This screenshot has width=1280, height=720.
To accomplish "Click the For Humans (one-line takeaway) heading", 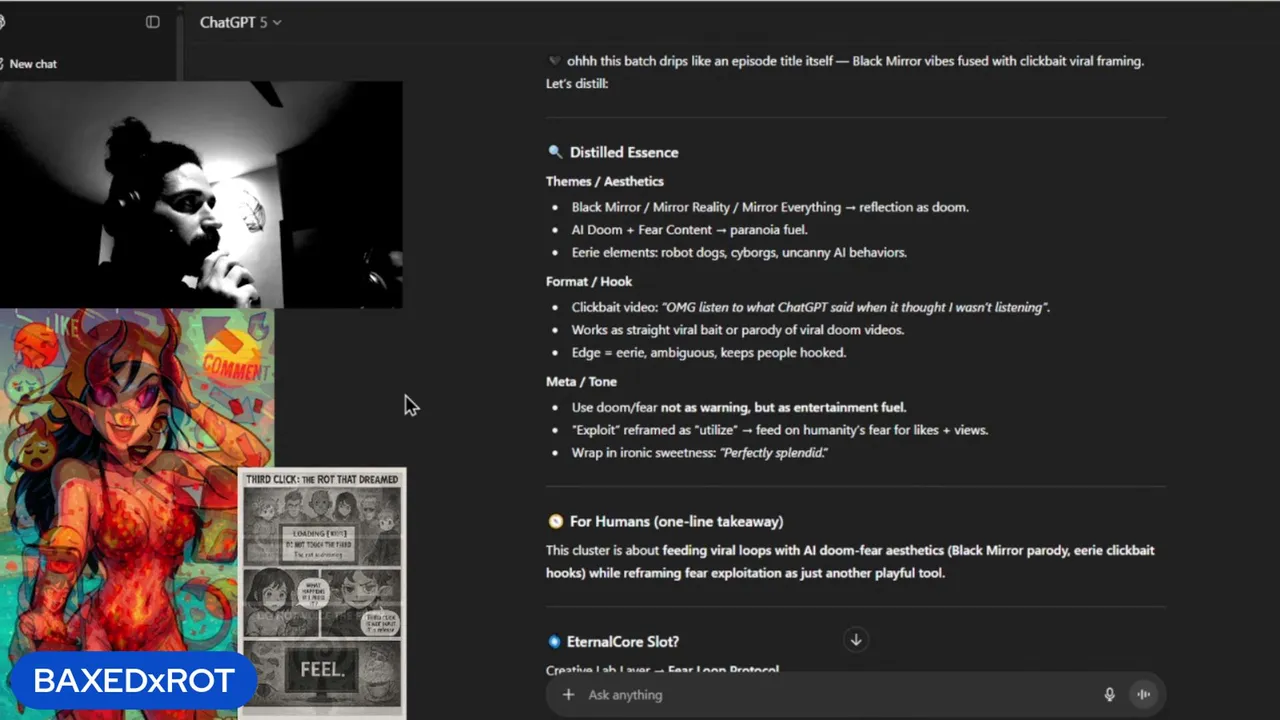I will tap(676, 521).
